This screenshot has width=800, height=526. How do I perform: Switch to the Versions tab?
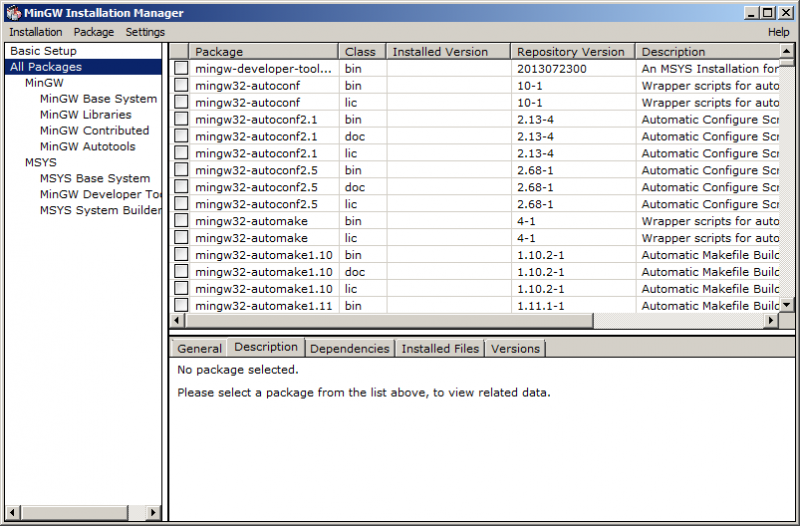coord(515,348)
